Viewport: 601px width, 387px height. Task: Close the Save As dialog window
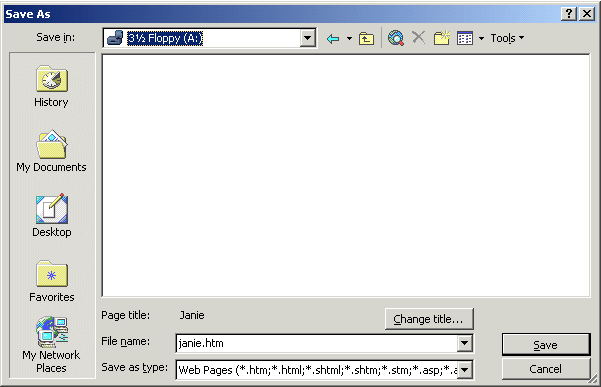587,14
